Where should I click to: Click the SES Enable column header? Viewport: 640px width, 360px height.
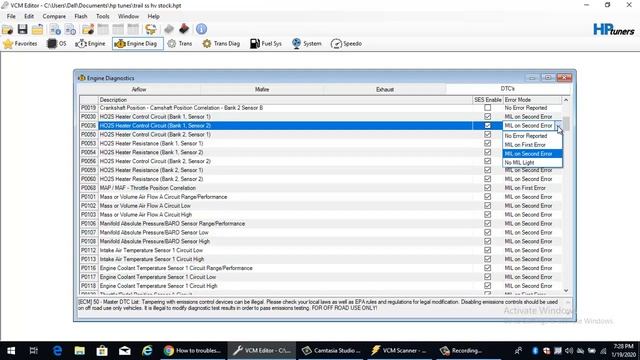[487, 100]
